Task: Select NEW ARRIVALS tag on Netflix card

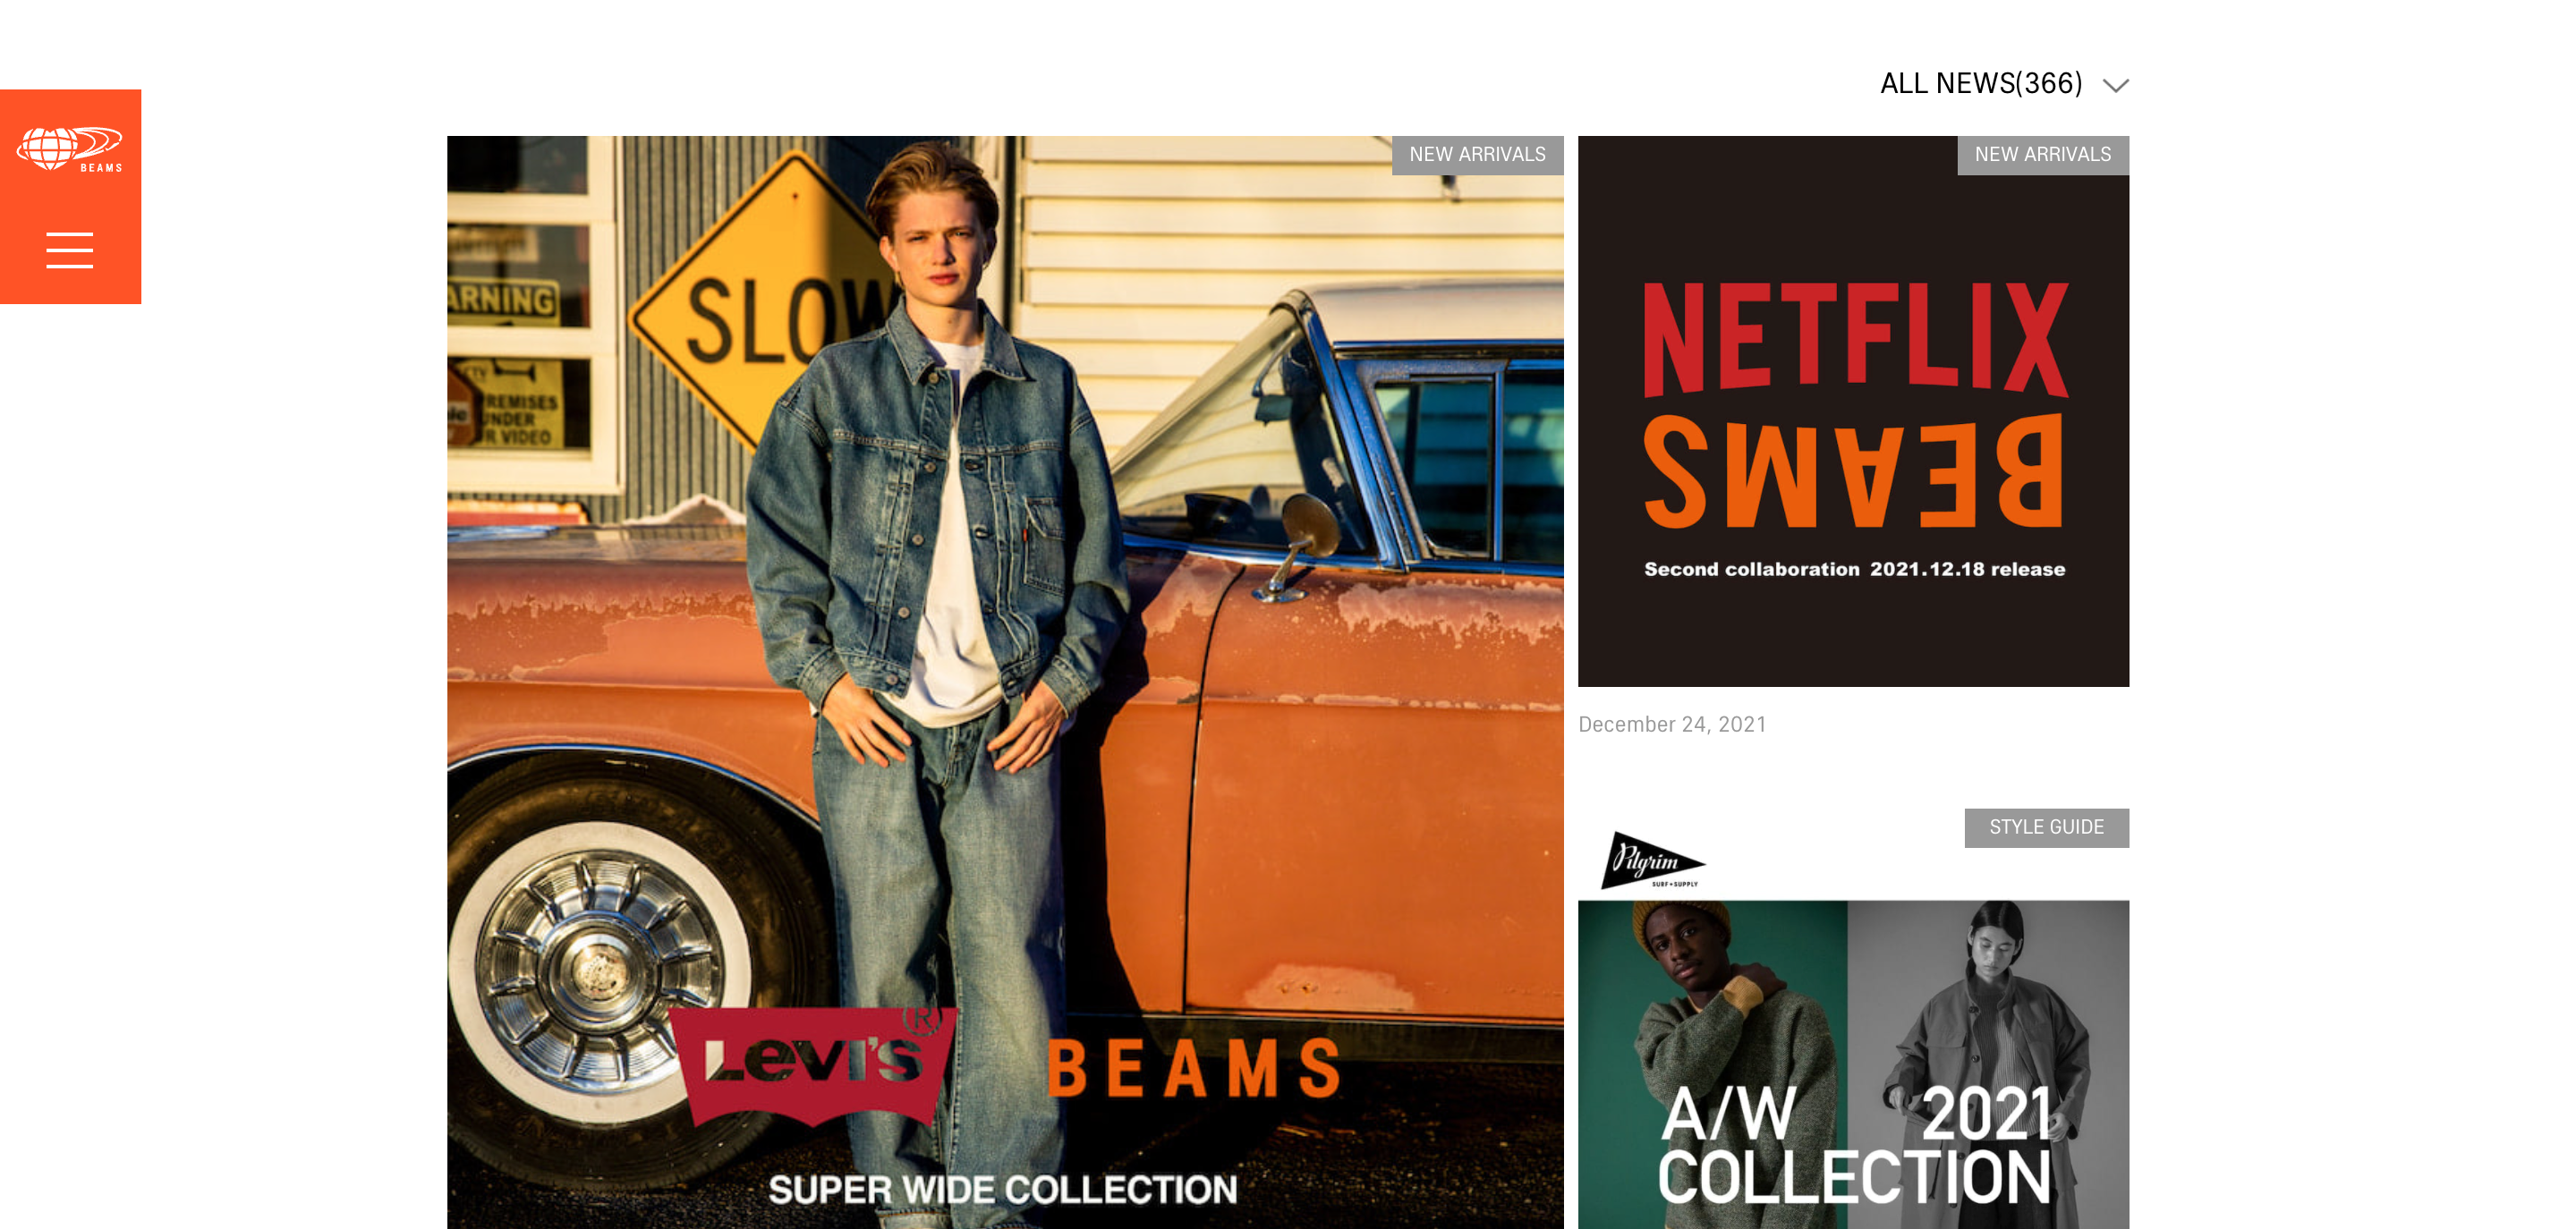Action: point(2042,155)
